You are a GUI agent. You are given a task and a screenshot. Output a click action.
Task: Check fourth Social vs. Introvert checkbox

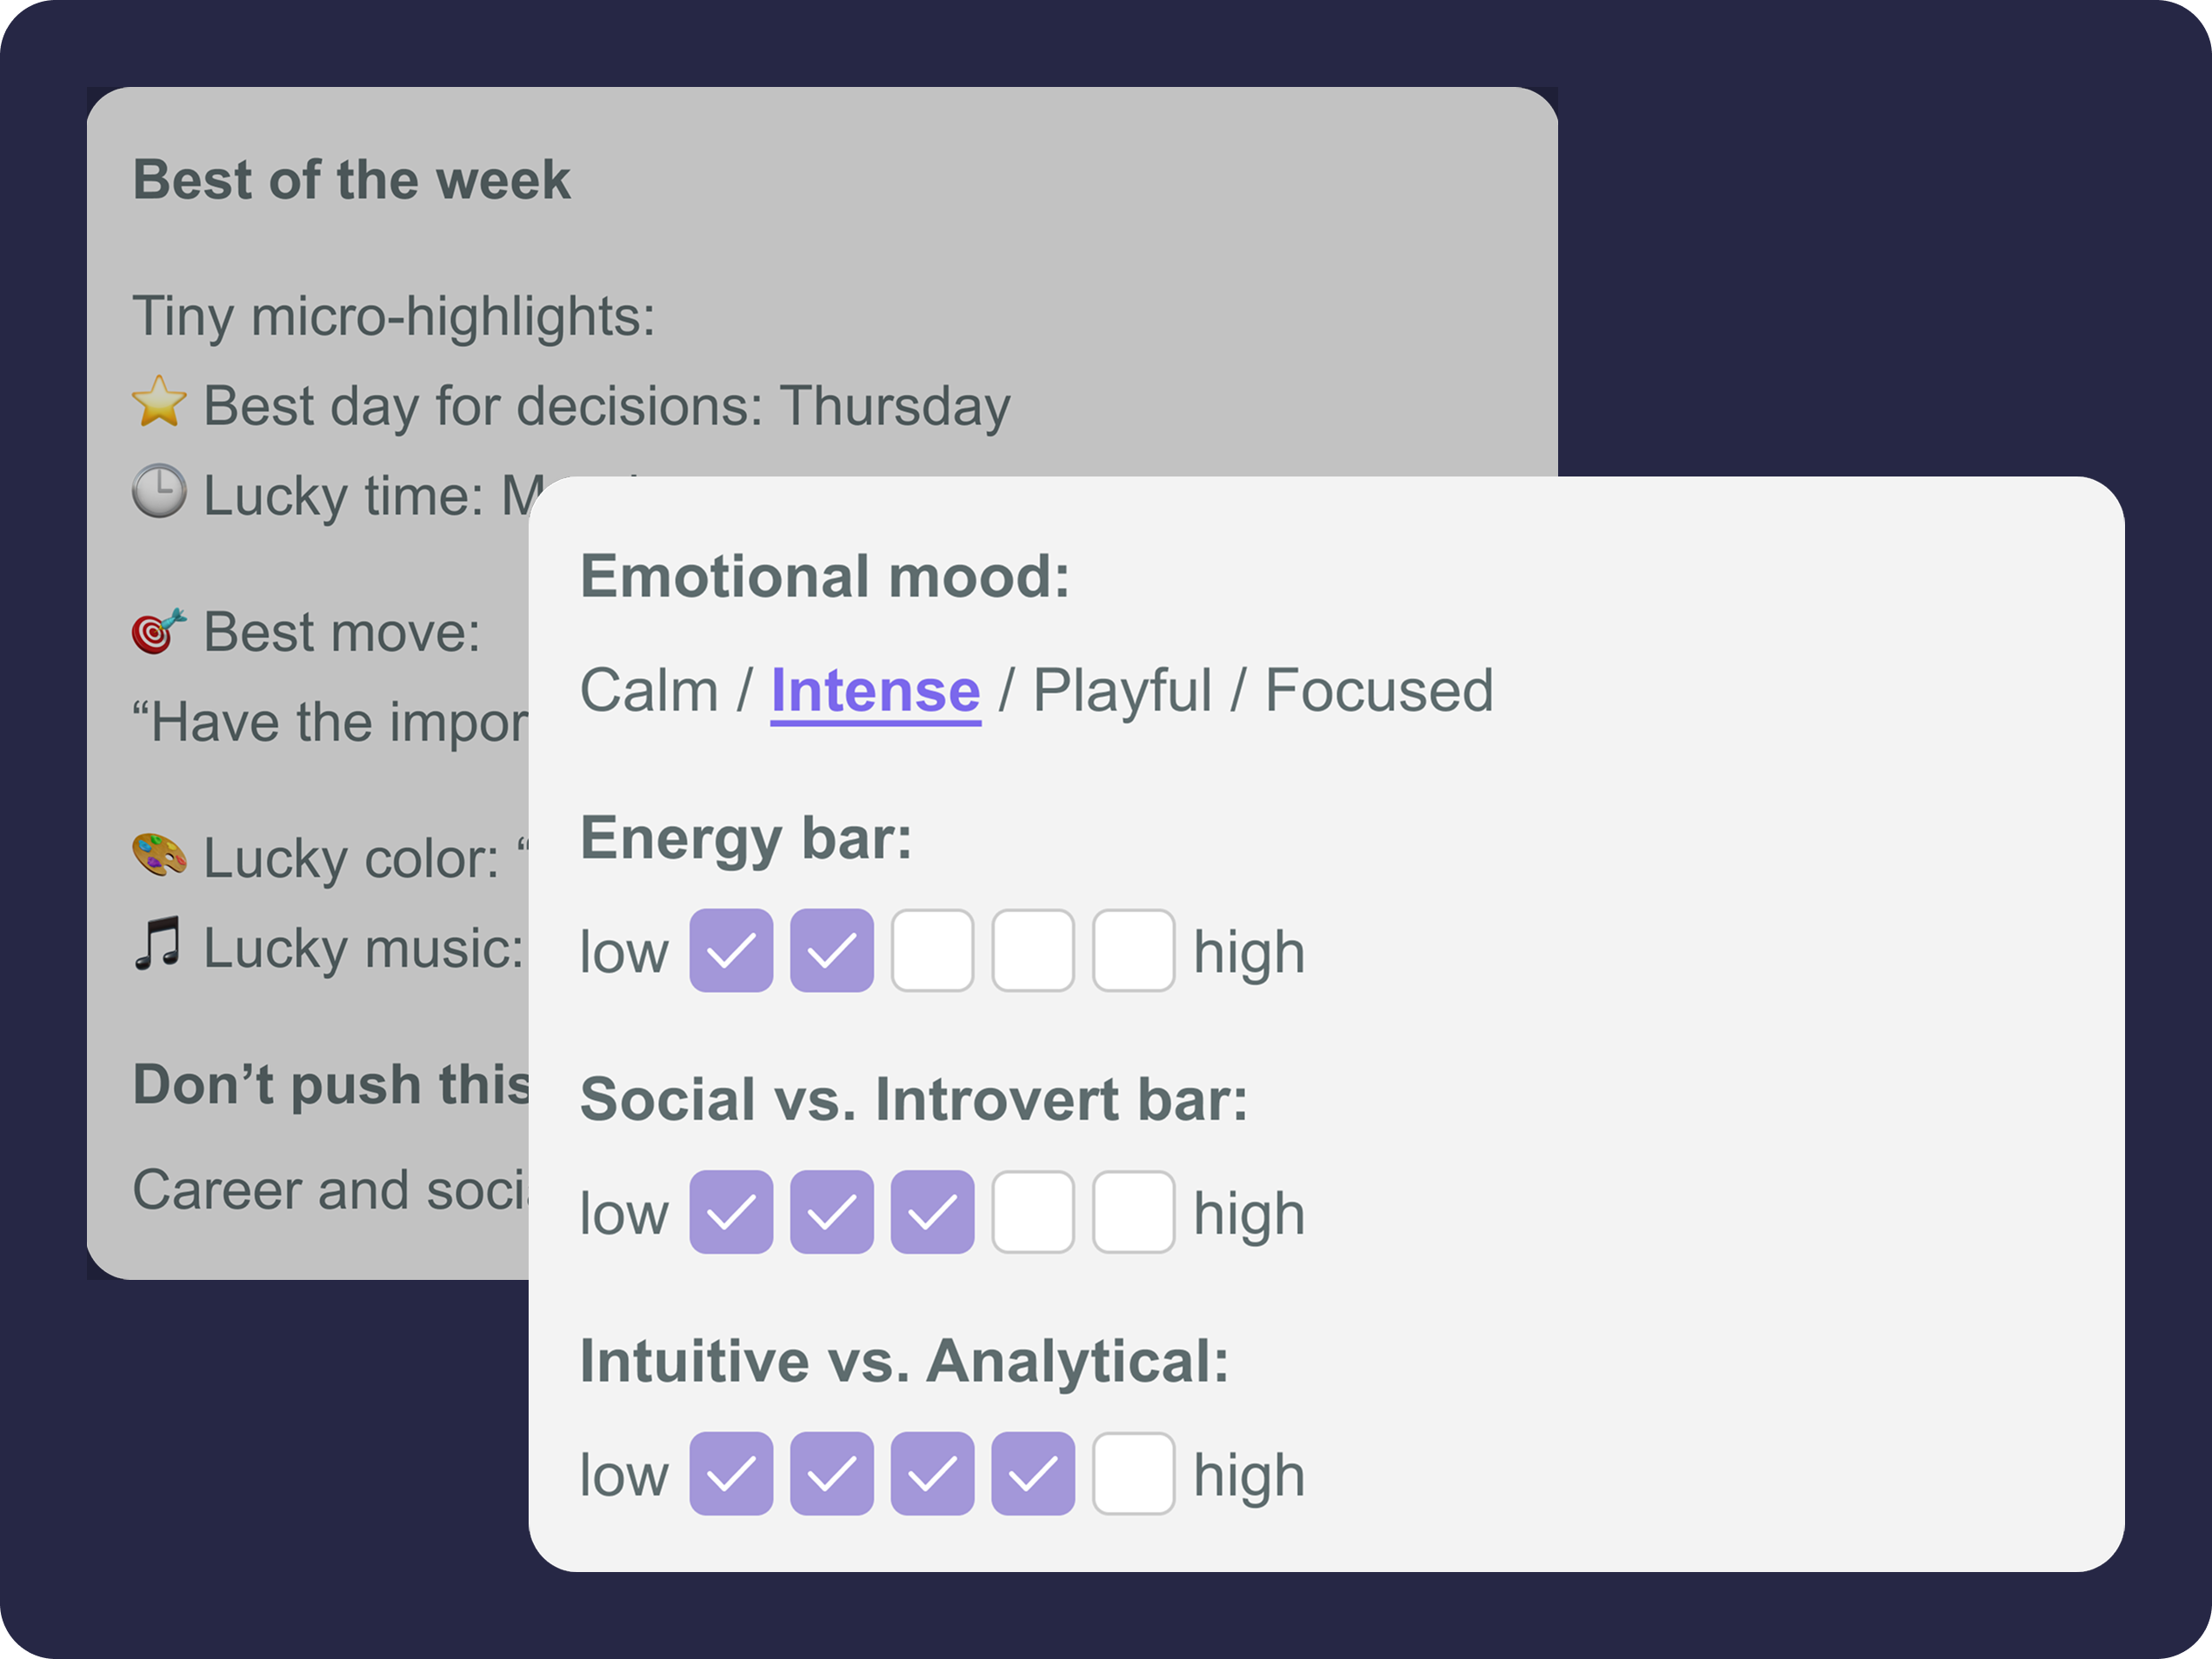[x=1033, y=1212]
